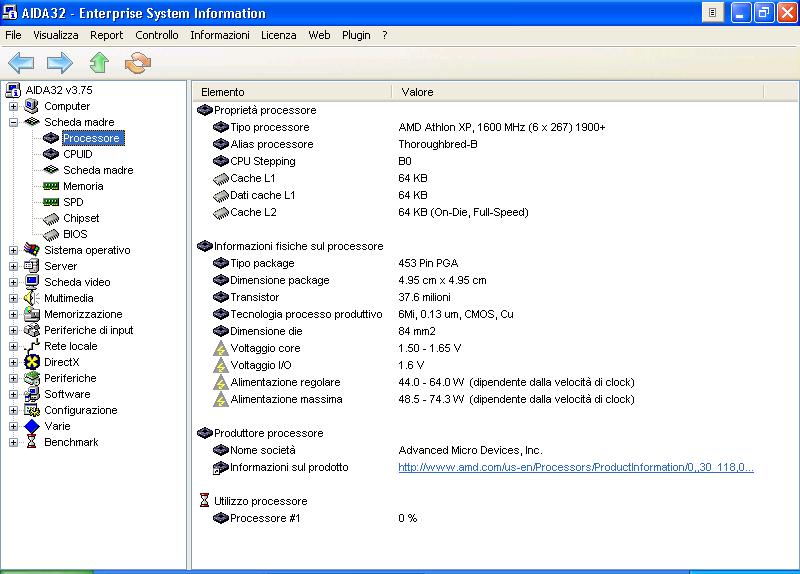Click the Memoria module icon
800x574 pixels.
pos(51,186)
